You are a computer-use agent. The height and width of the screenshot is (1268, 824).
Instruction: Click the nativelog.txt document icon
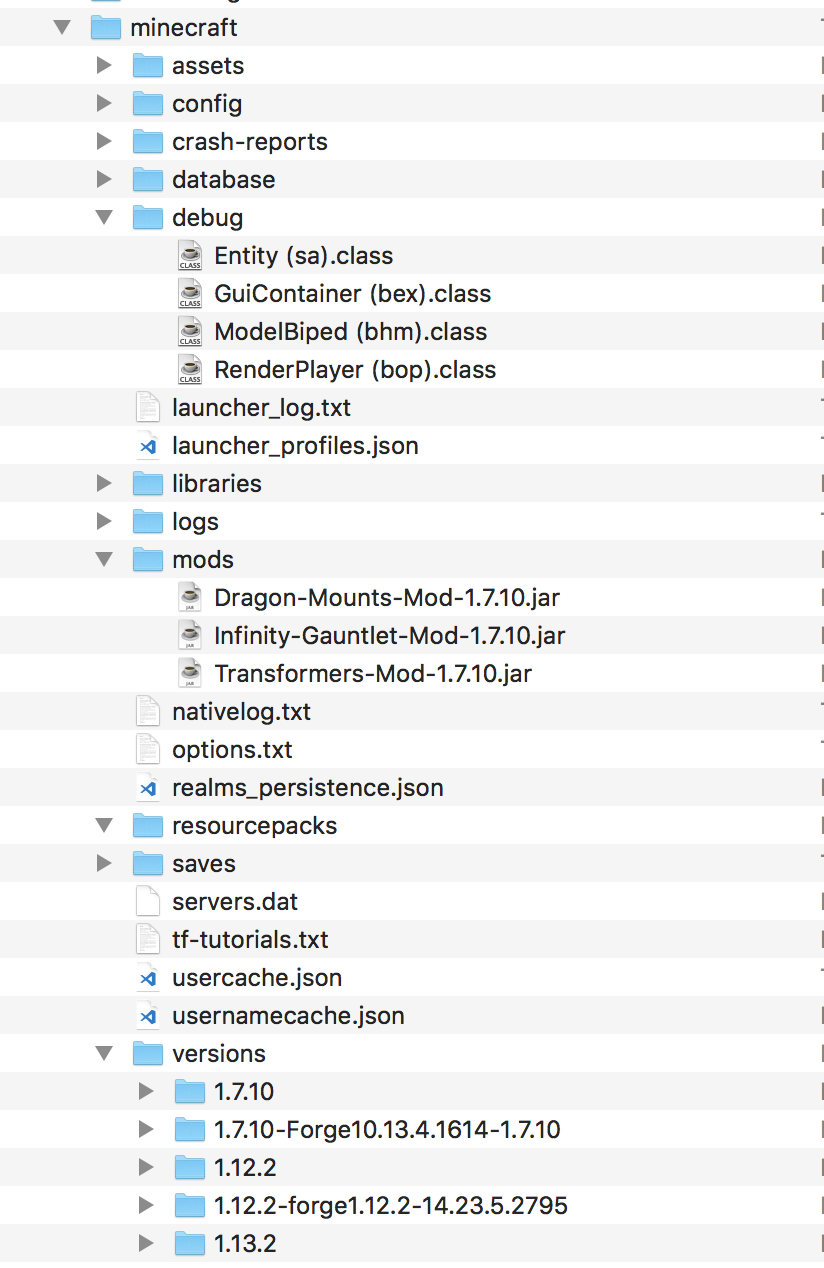(x=147, y=711)
